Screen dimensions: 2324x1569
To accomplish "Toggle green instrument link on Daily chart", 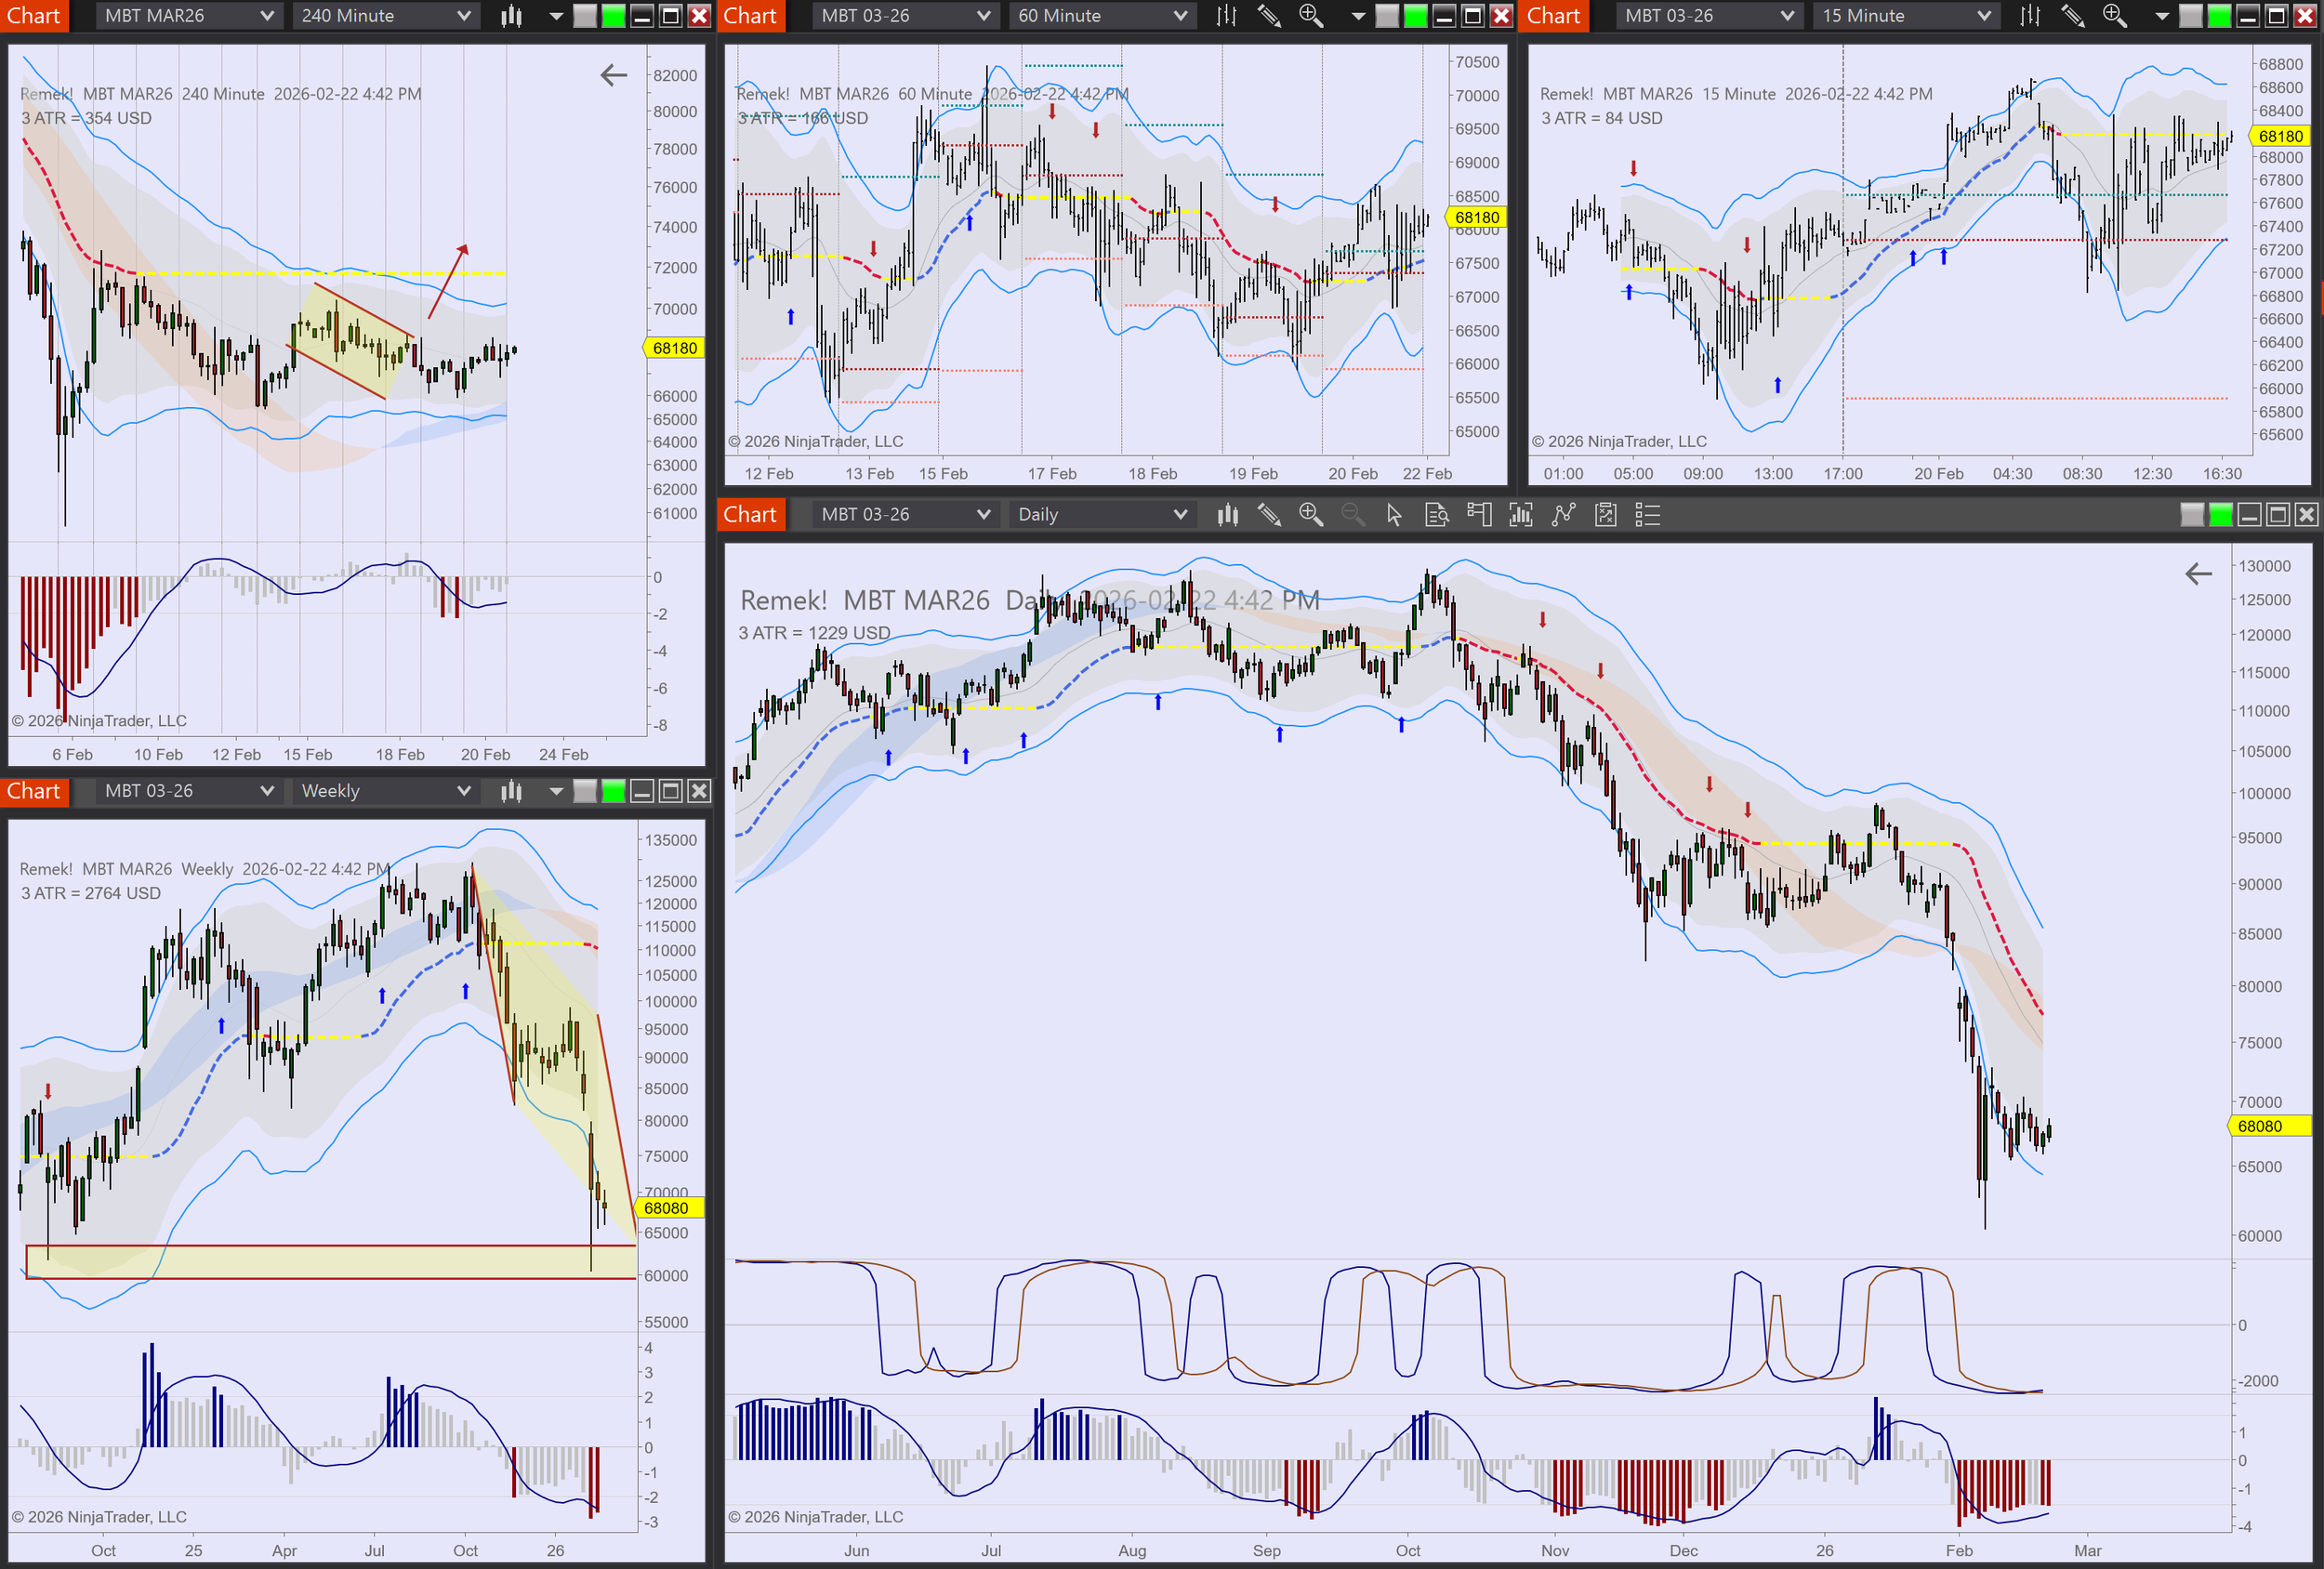I will pos(2220,515).
